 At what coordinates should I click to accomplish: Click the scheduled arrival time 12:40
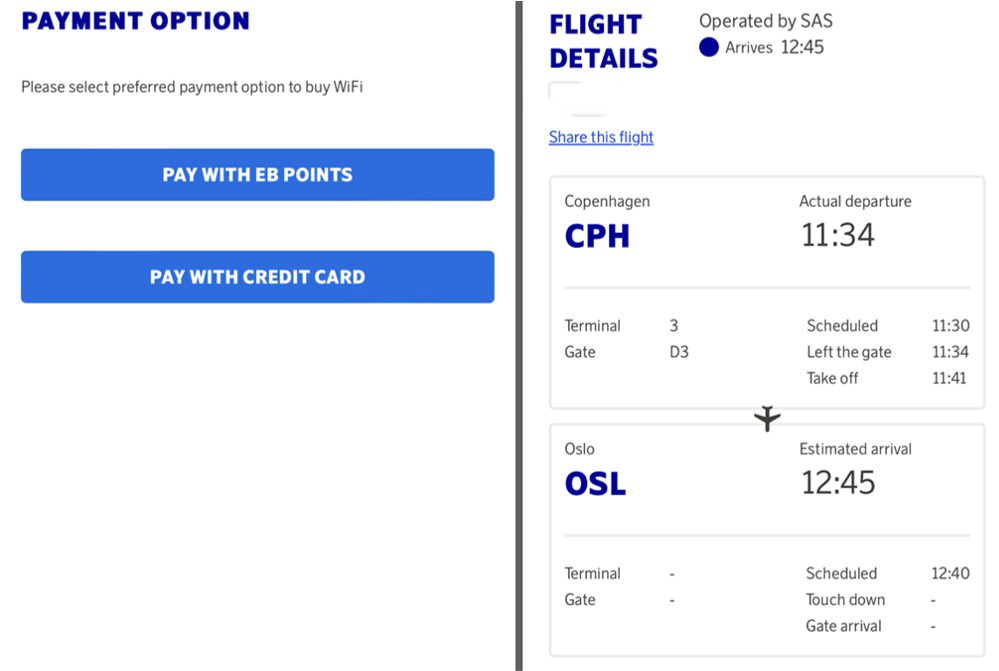point(950,573)
